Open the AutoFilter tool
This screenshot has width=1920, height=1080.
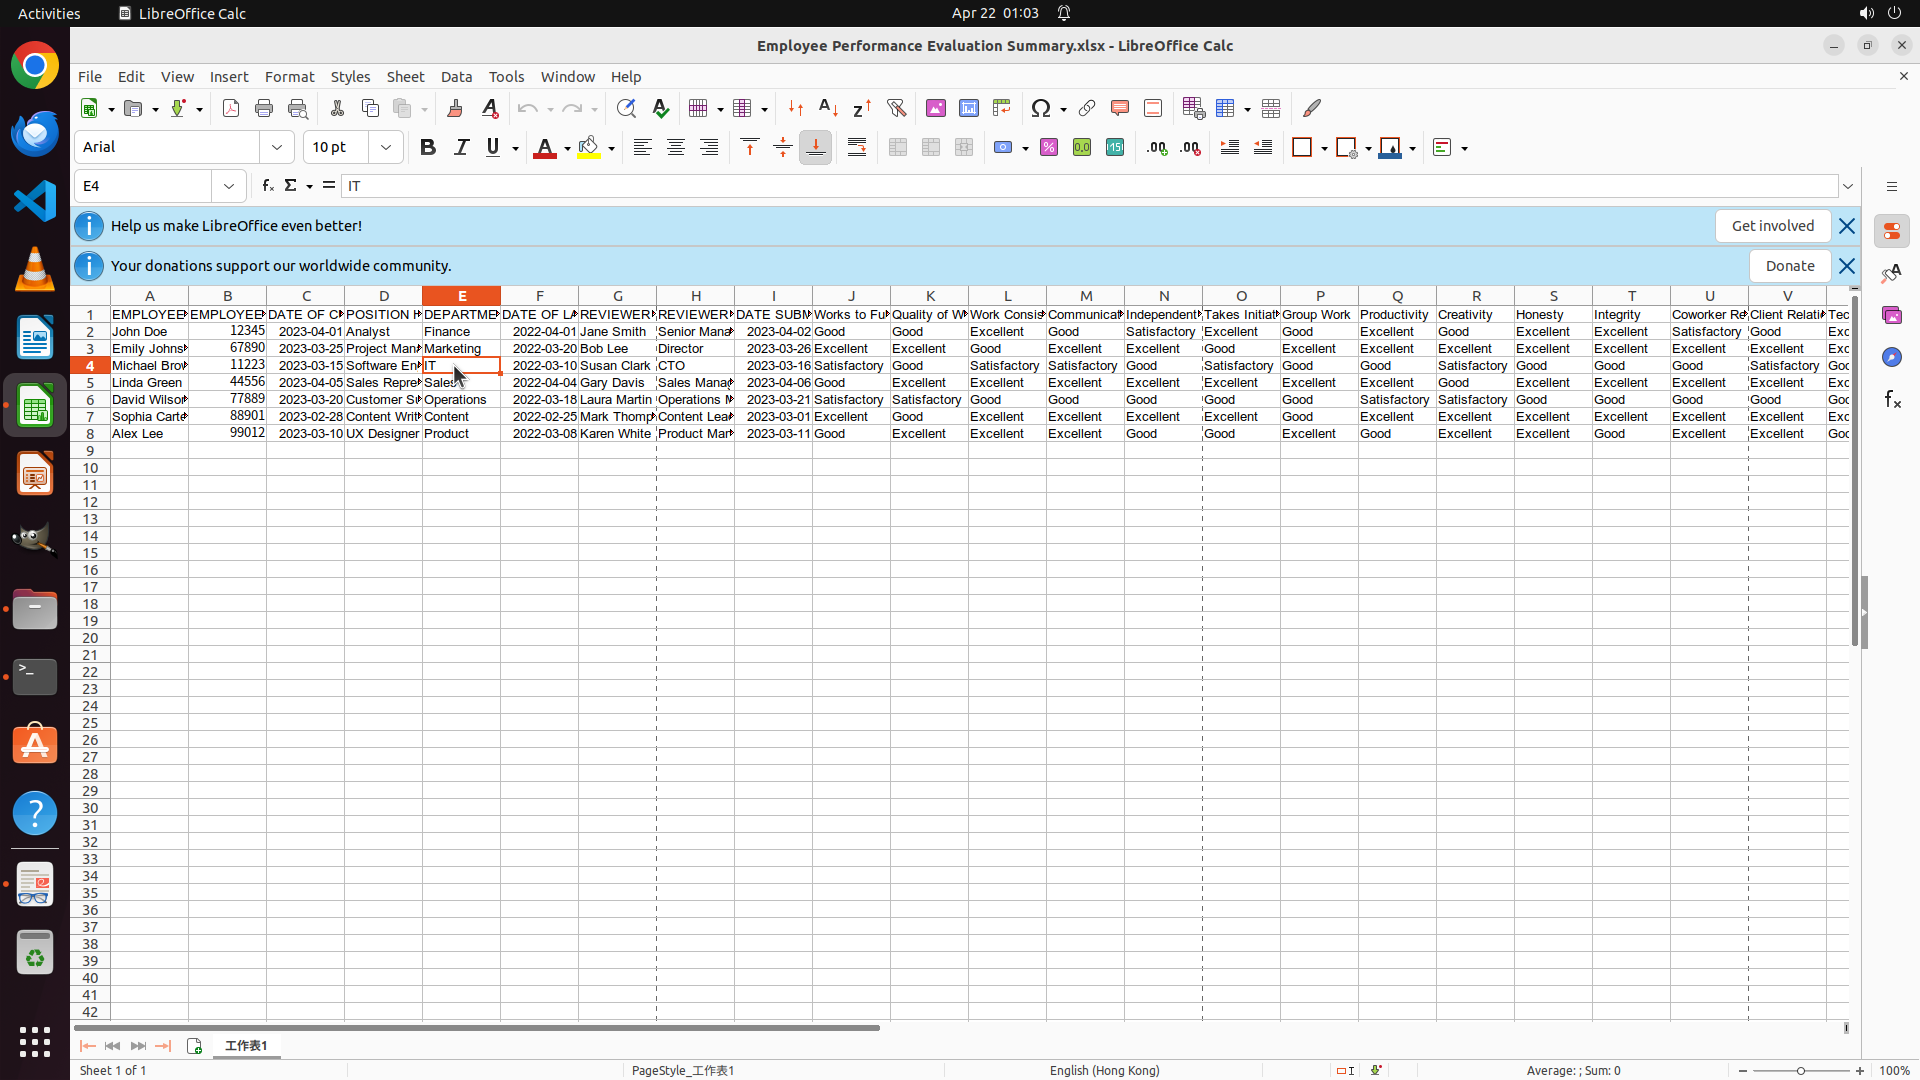pos(896,108)
